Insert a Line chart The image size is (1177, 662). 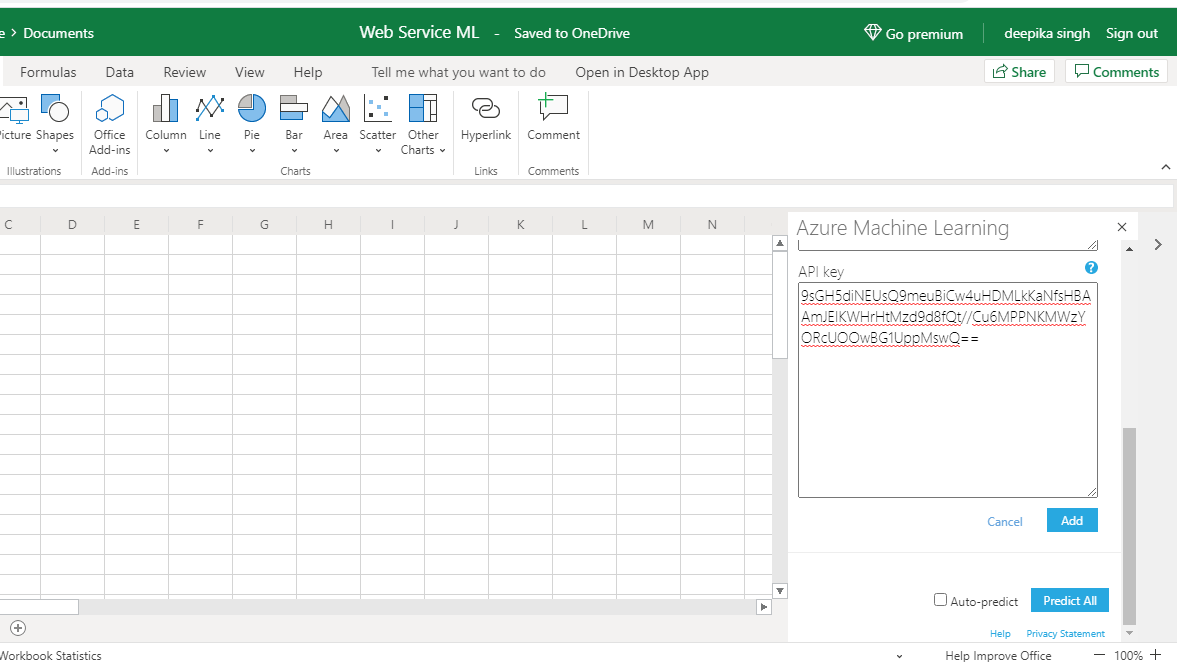(x=209, y=124)
